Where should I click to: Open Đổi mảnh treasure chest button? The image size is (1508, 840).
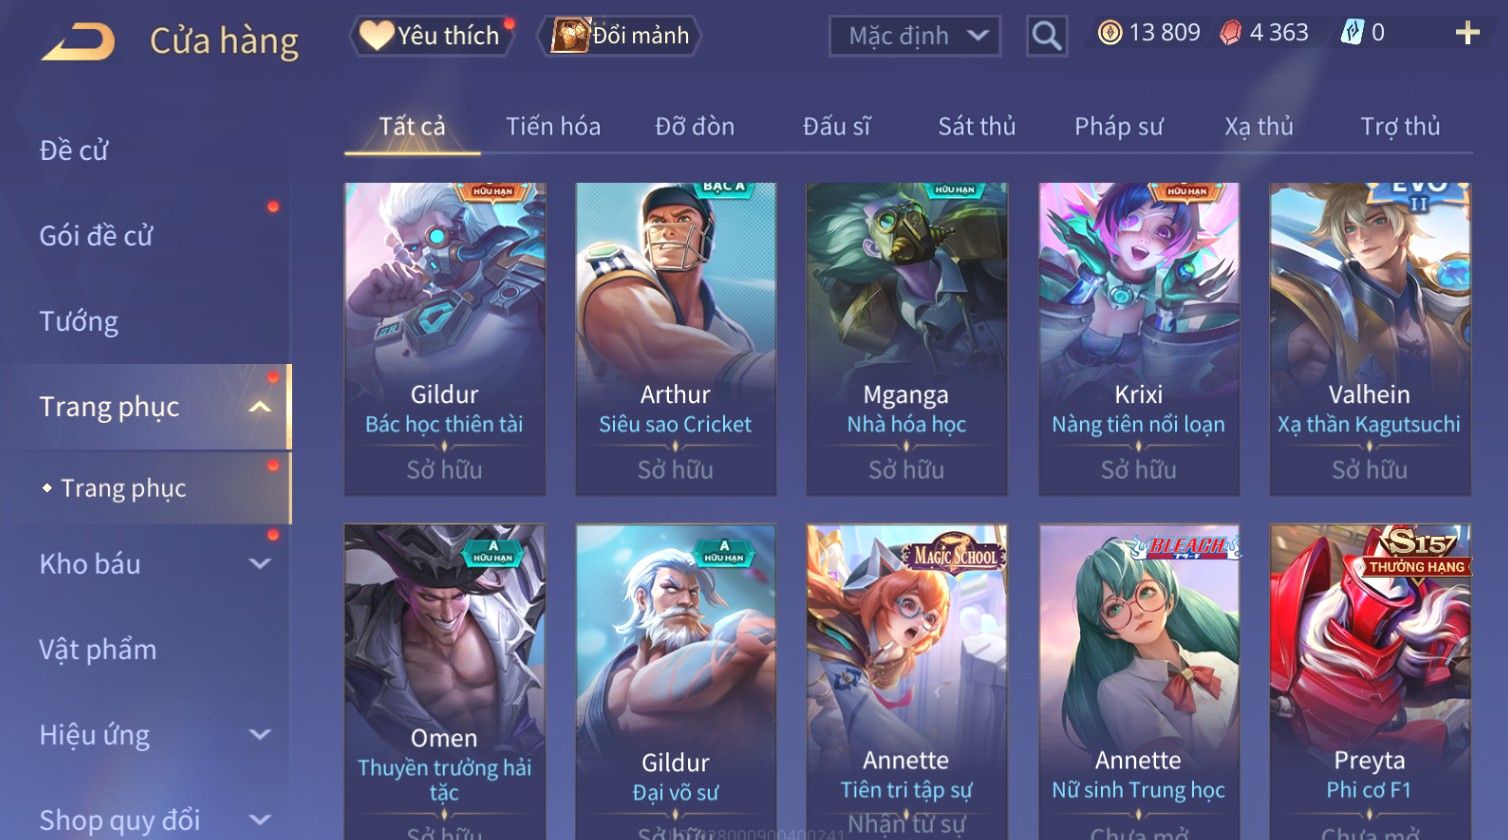point(620,36)
